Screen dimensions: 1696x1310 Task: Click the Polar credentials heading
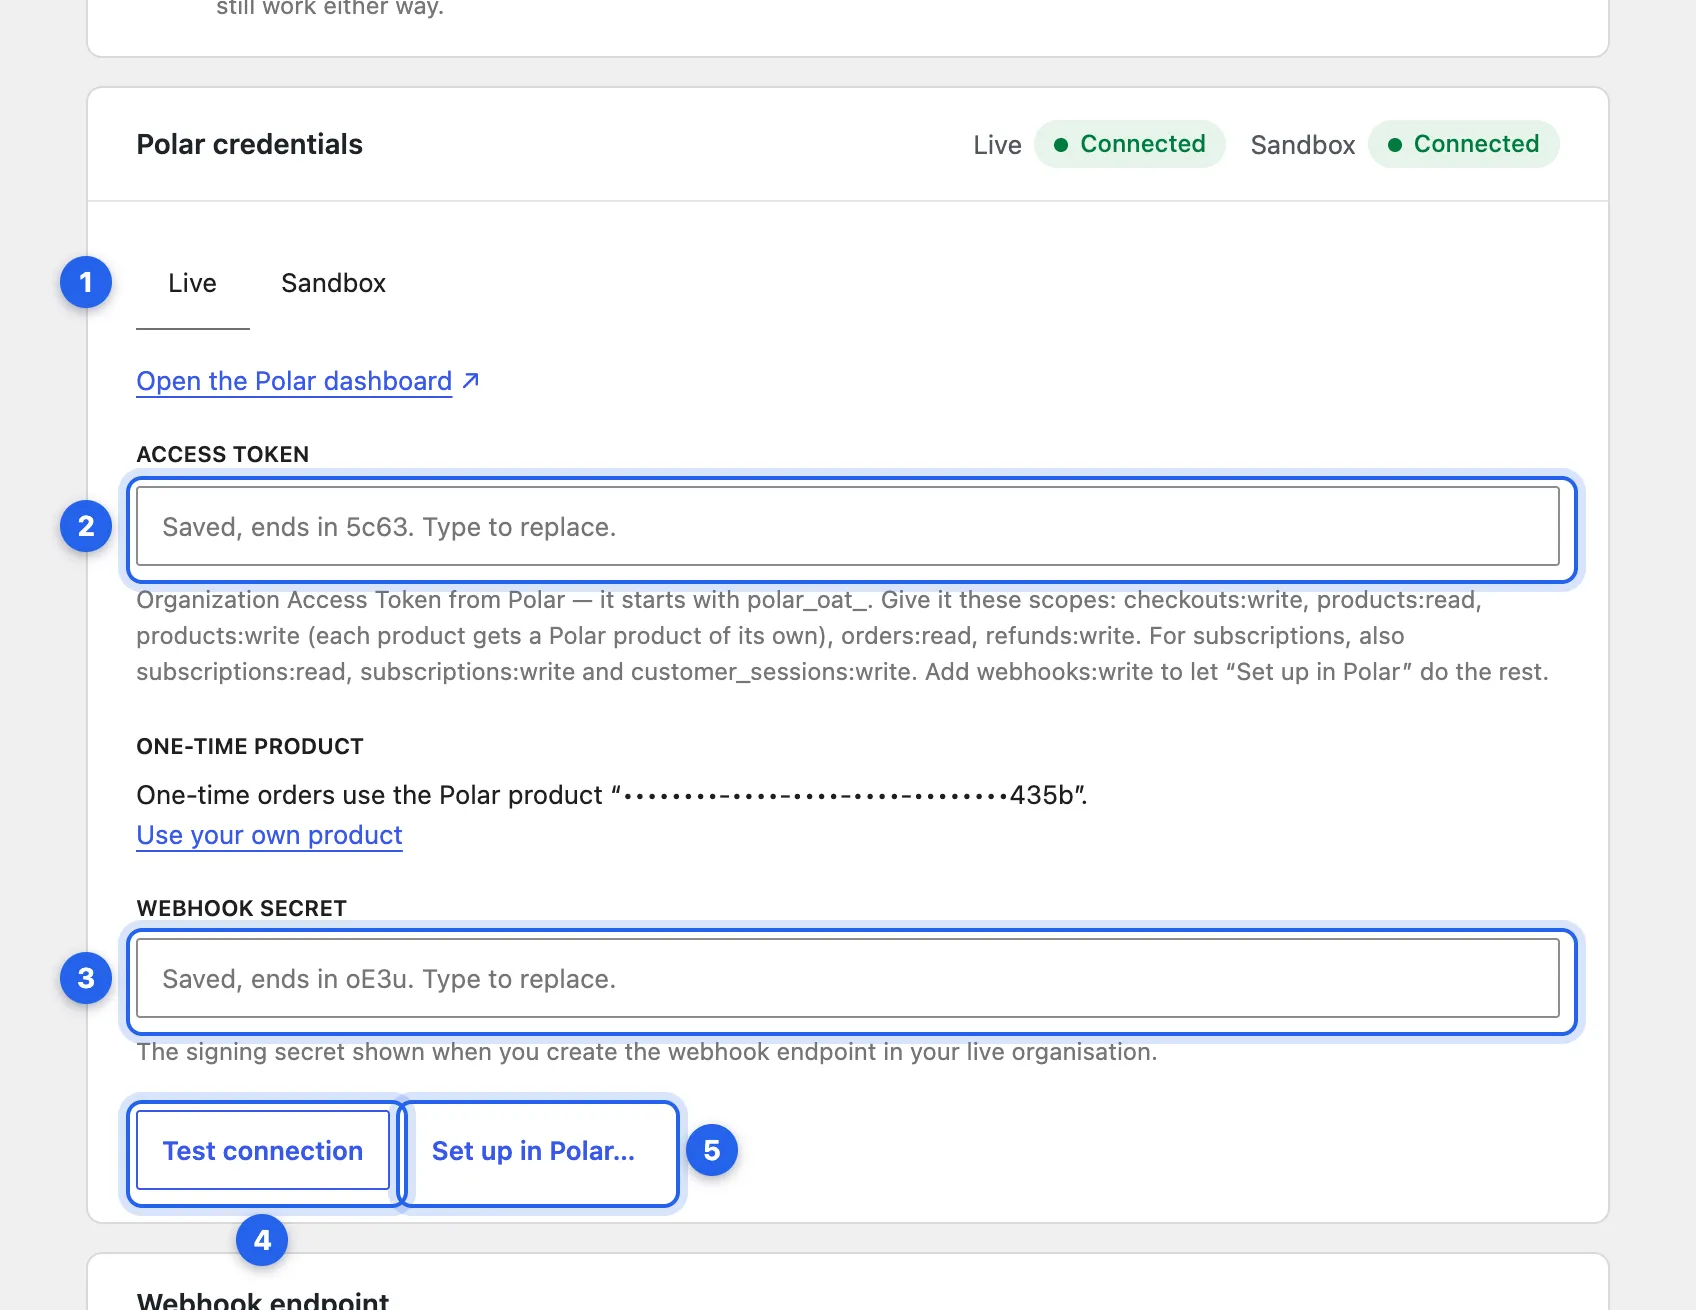250,144
